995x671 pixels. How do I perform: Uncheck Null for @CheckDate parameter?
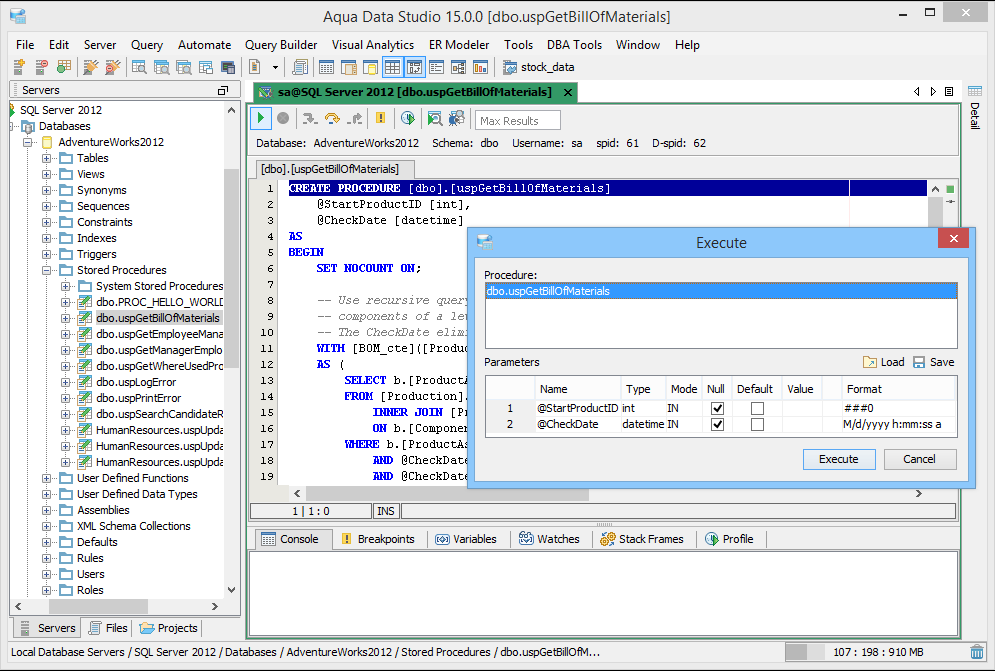[x=717, y=424]
